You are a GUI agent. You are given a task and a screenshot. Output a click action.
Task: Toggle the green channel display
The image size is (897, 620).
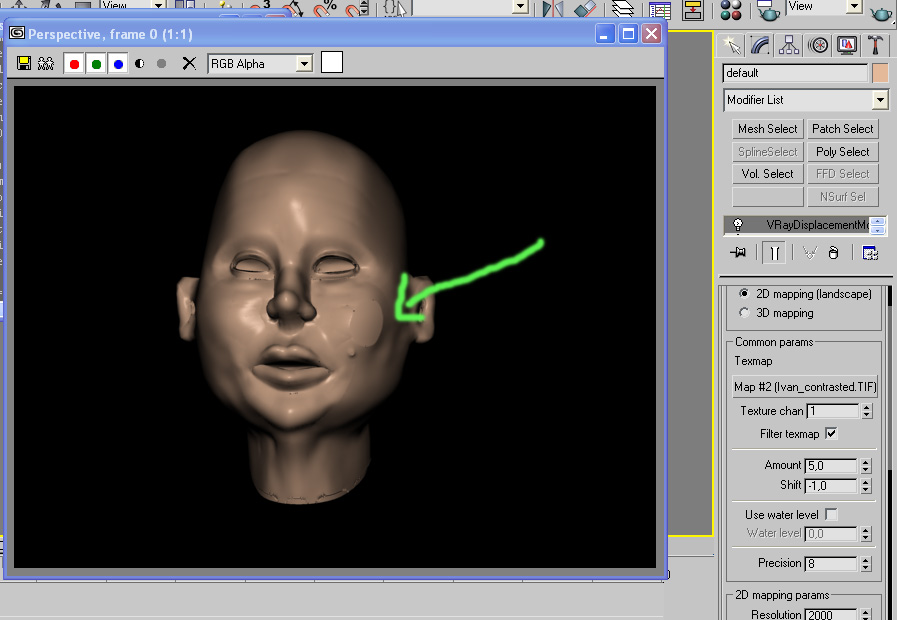[x=96, y=64]
